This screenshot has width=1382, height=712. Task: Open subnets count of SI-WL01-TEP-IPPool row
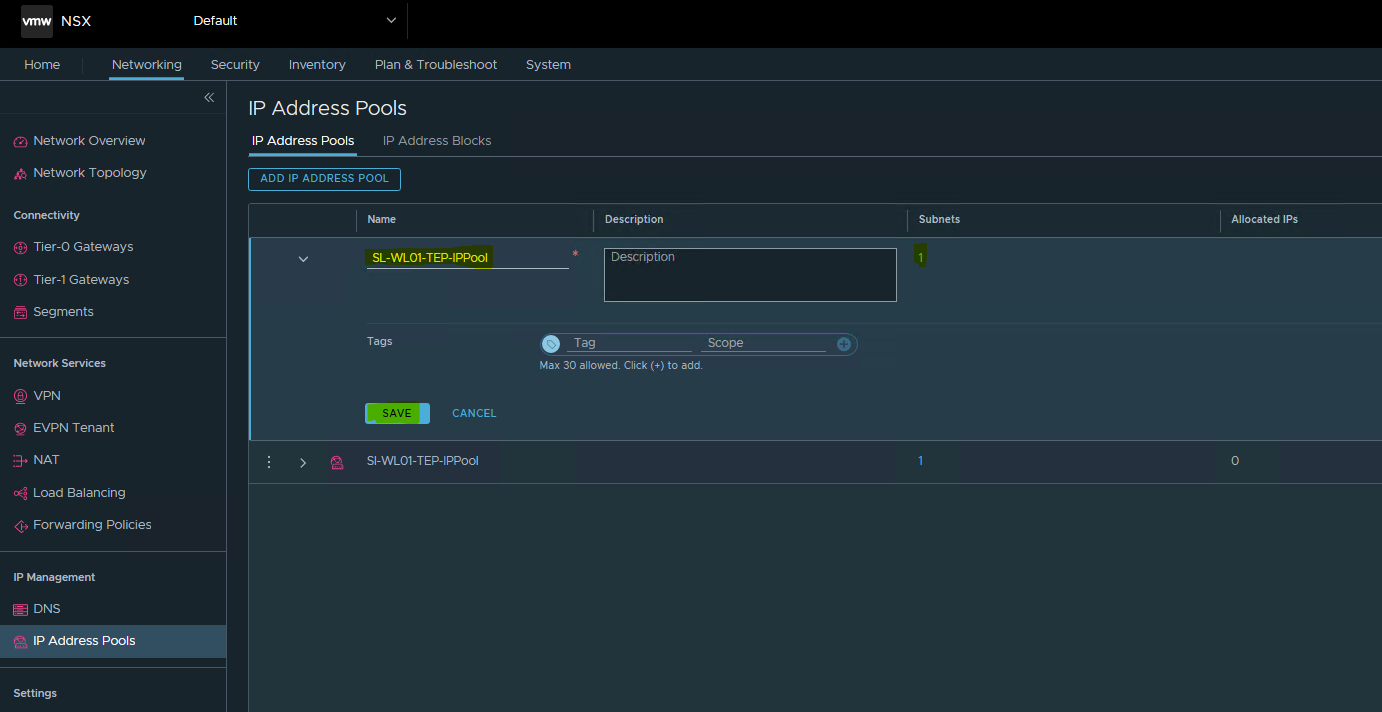click(x=921, y=461)
